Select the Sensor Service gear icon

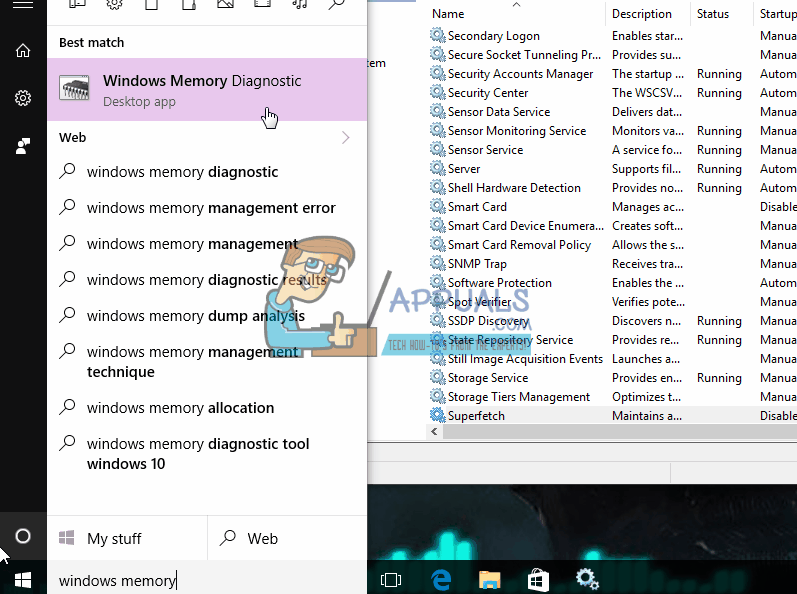click(437, 149)
